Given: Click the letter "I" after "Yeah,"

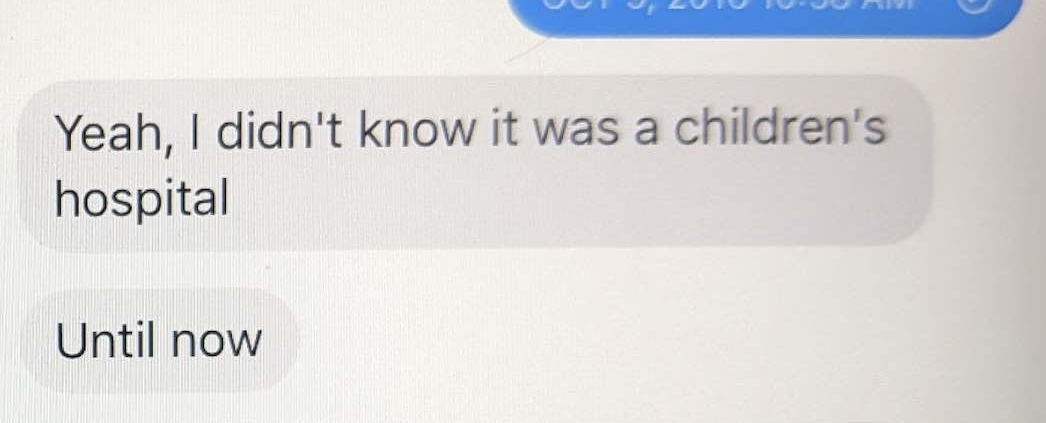Looking at the screenshot, I should click(195, 132).
